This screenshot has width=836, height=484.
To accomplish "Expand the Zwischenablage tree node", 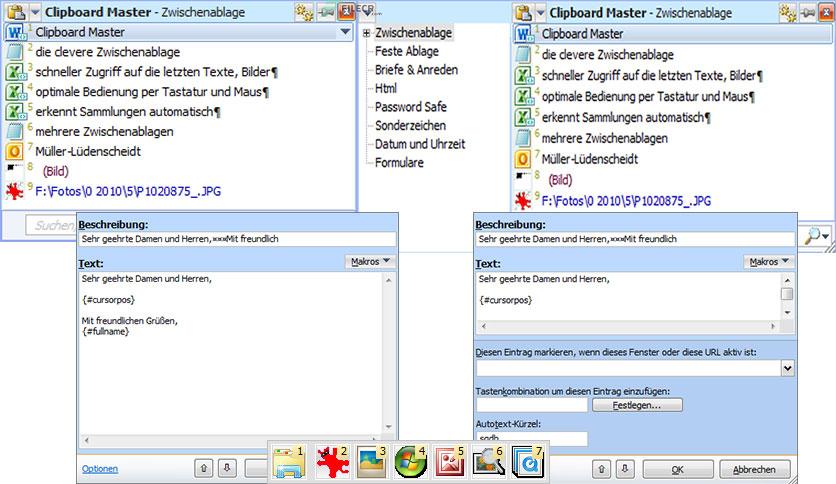I will click(366, 33).
